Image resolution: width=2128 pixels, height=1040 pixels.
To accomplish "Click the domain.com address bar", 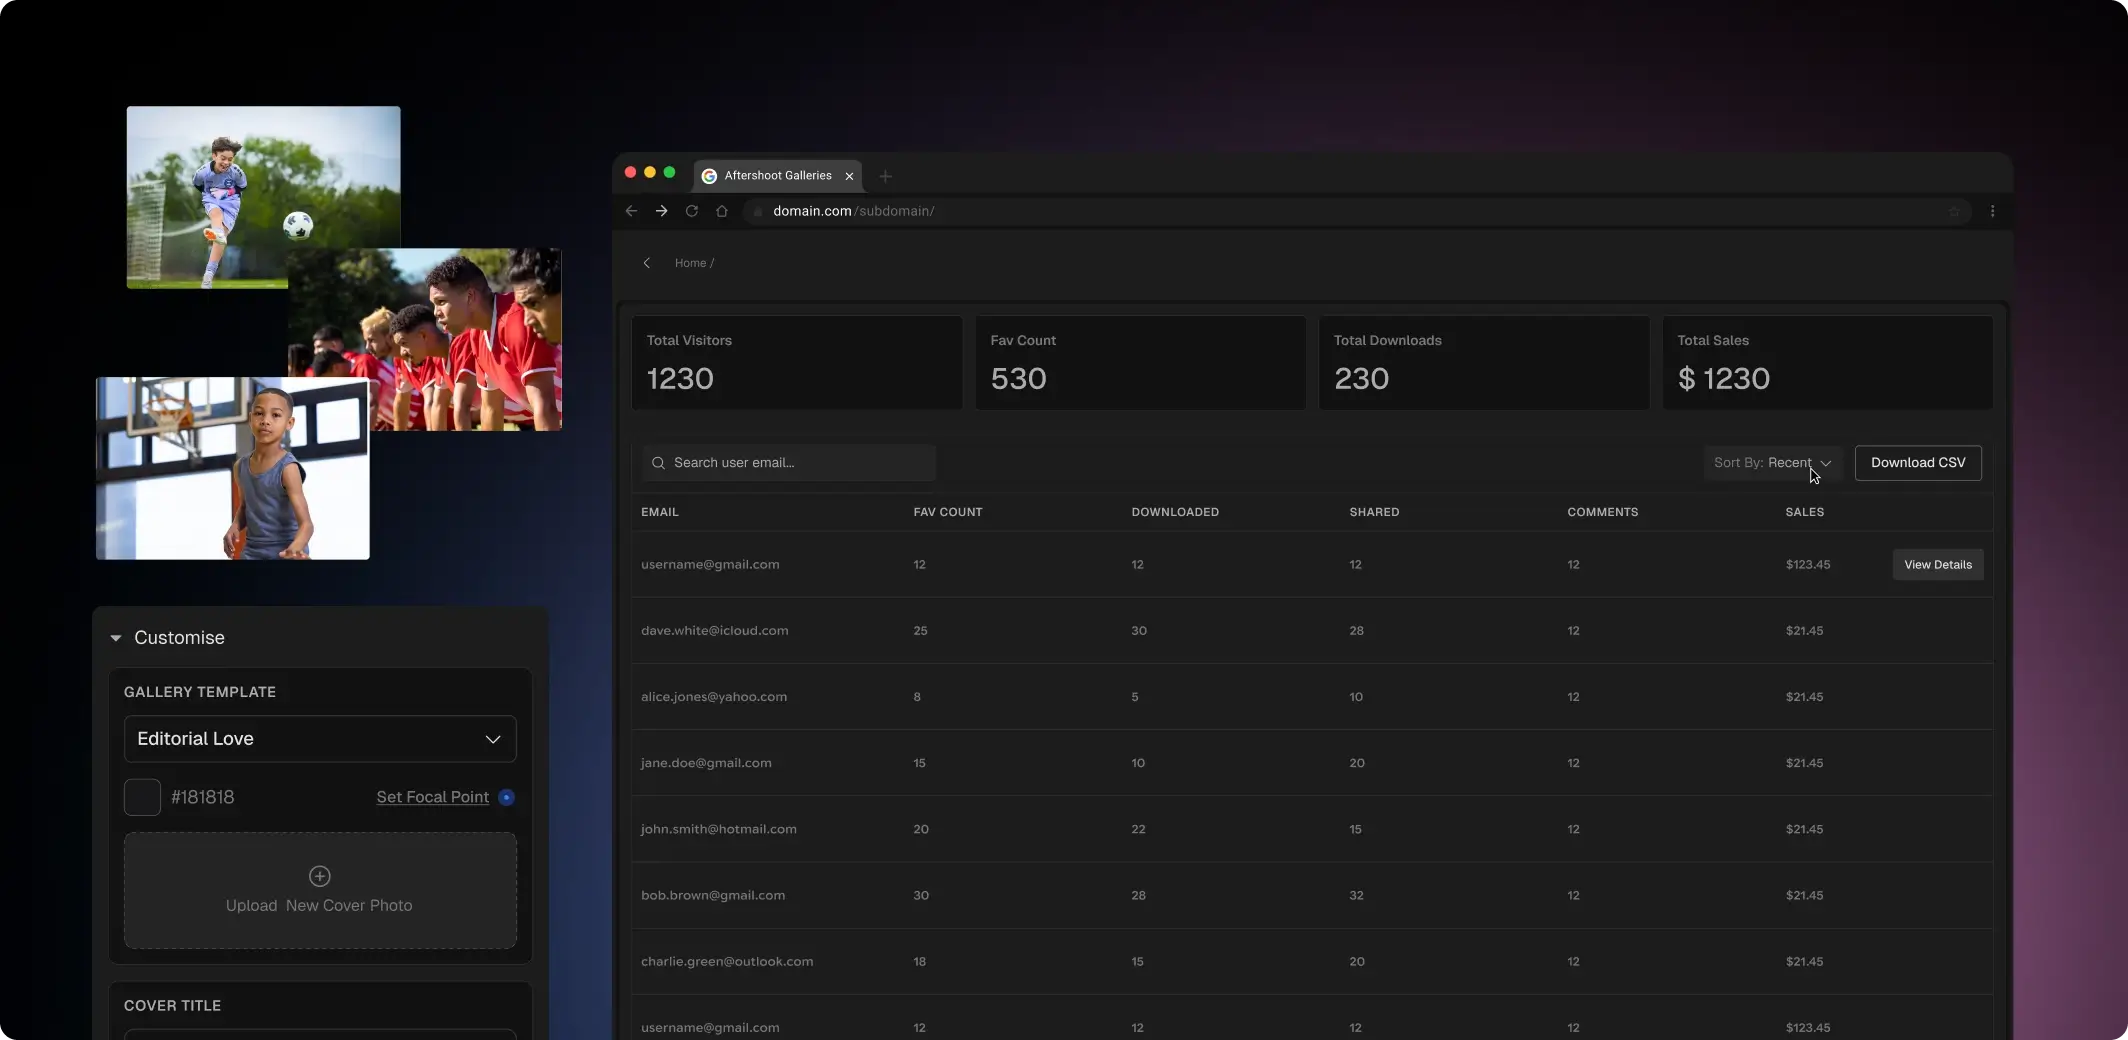I will pyautogui.click(x=1355, y=211).
